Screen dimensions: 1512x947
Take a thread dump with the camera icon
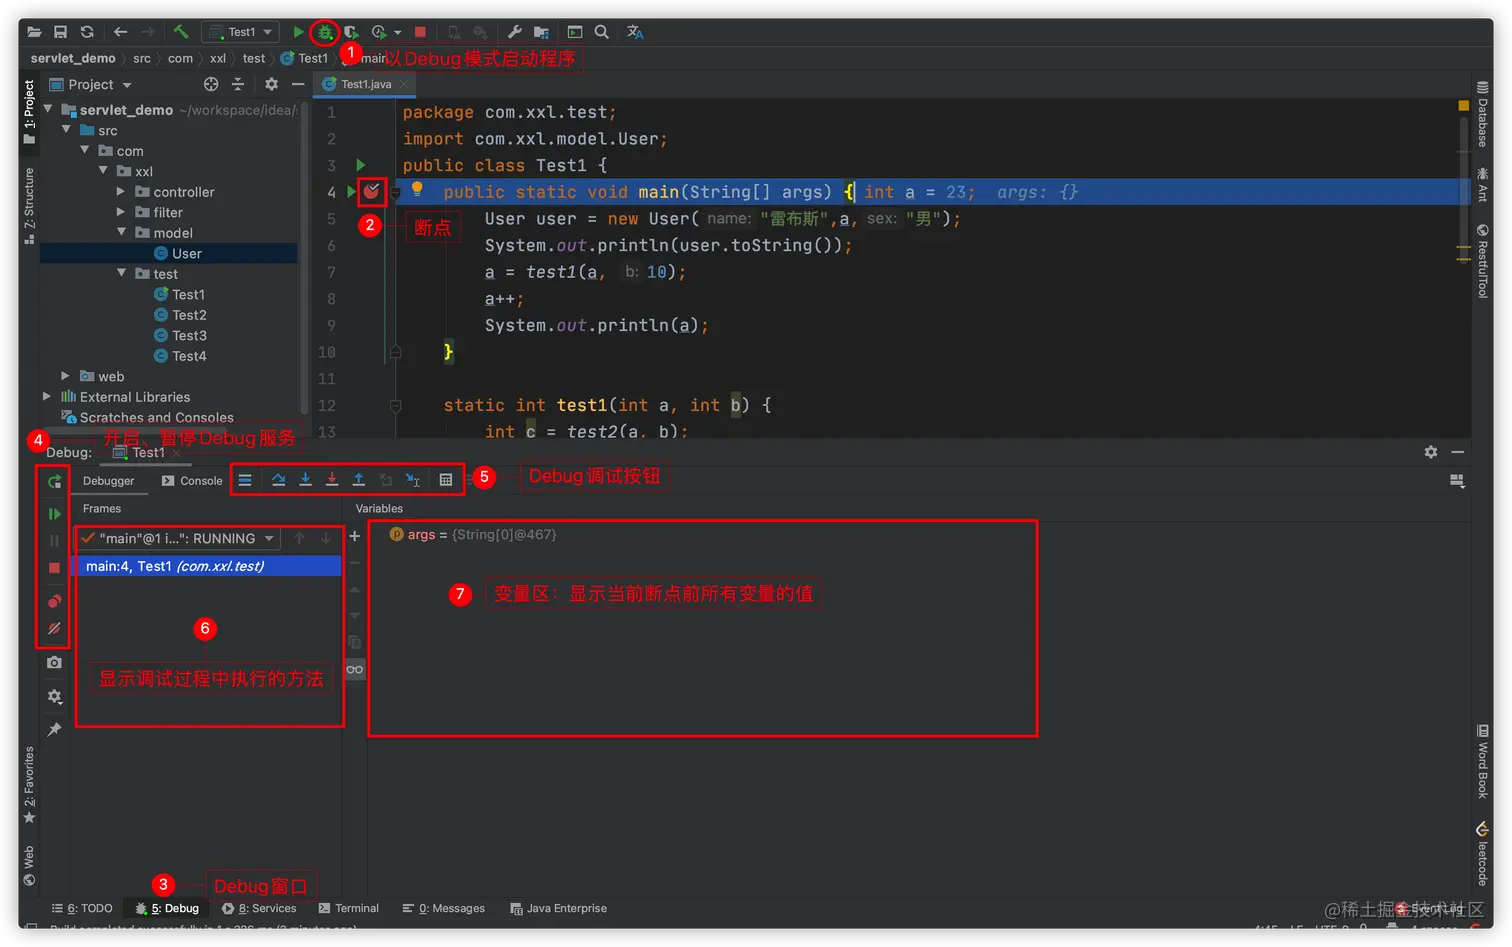pyautogui.click(x=54, y=662)
